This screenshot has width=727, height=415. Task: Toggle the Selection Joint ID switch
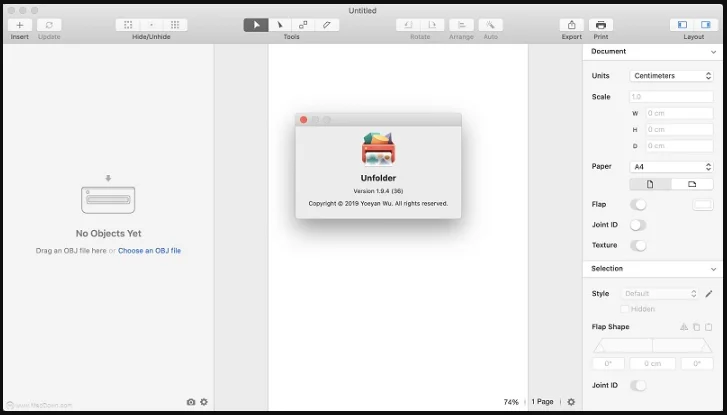pyautogui.click(x=638, y=385)
